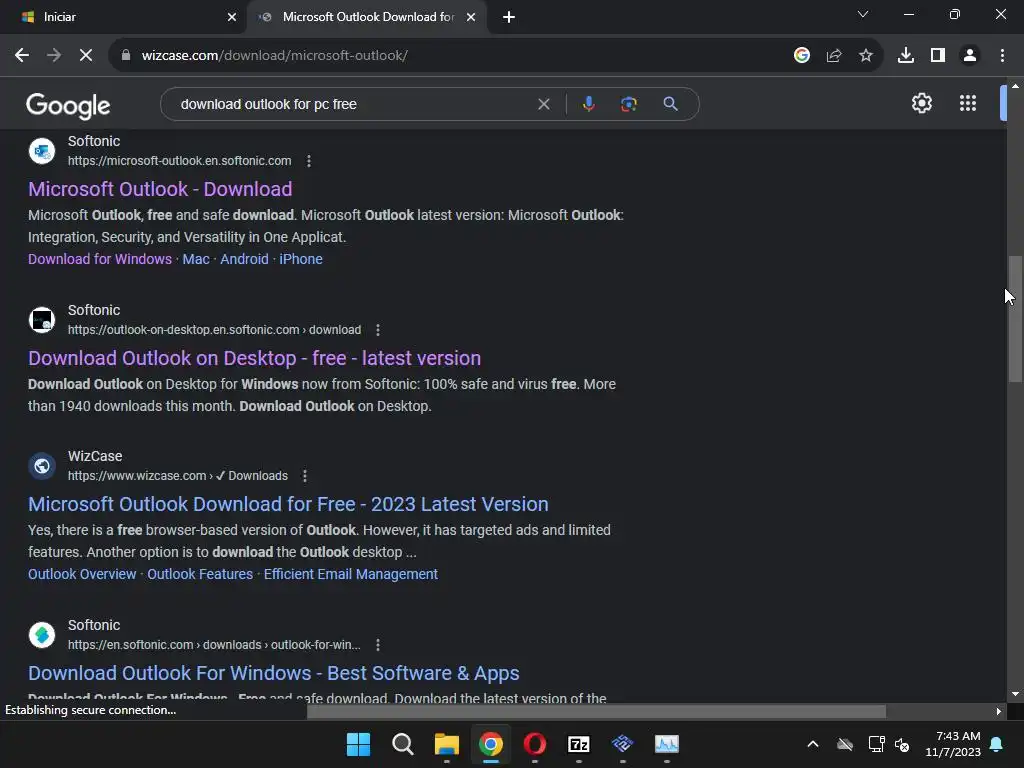The width and height of the screenshot is (1024, 768).
Task: Open Download for Windows sublink
Action: (x=100, y=259)
